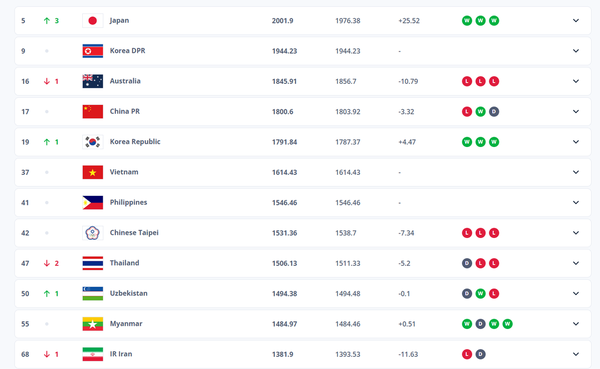Open the Korea Republic team link
The image size is (600, 369).
point(135,142)
